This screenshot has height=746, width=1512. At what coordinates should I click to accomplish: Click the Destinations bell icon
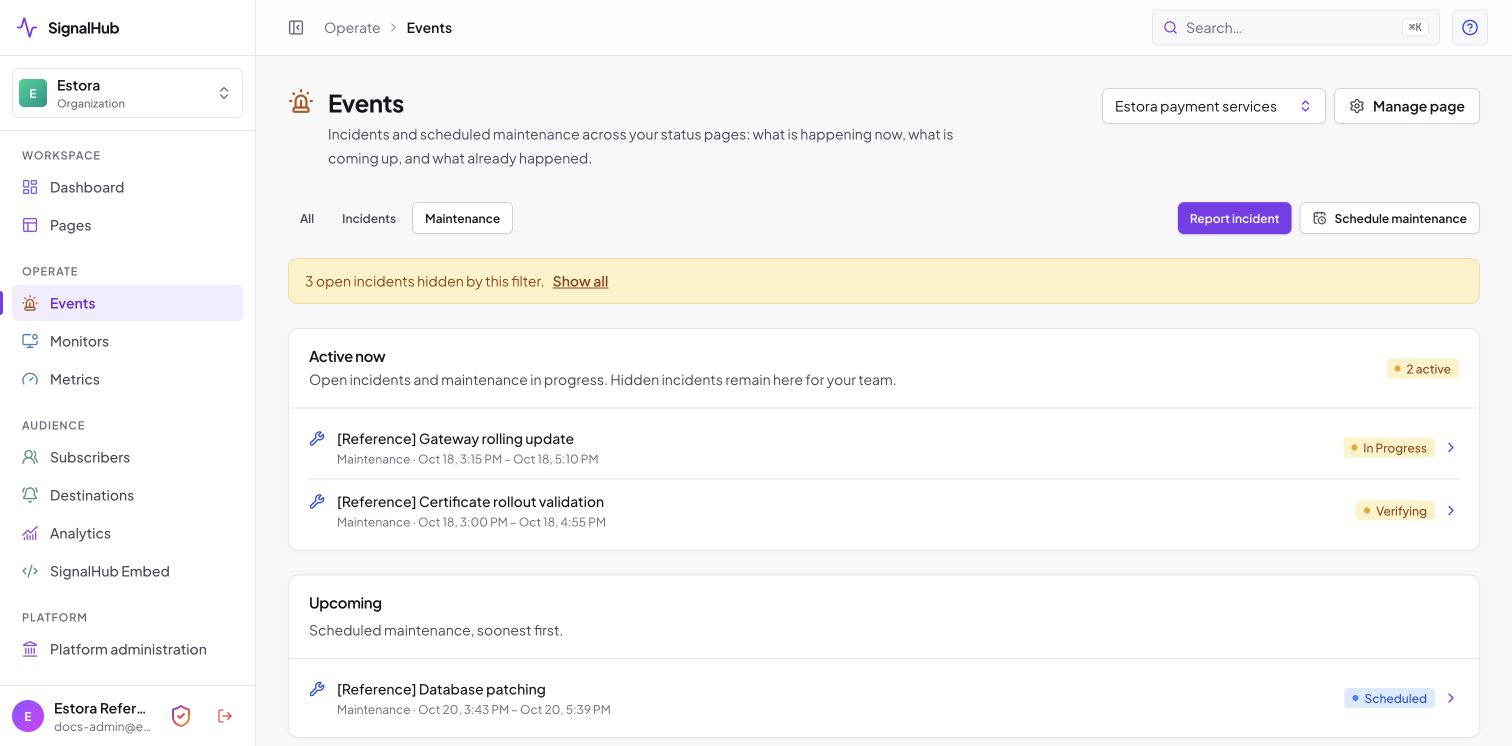coord(30,495)
